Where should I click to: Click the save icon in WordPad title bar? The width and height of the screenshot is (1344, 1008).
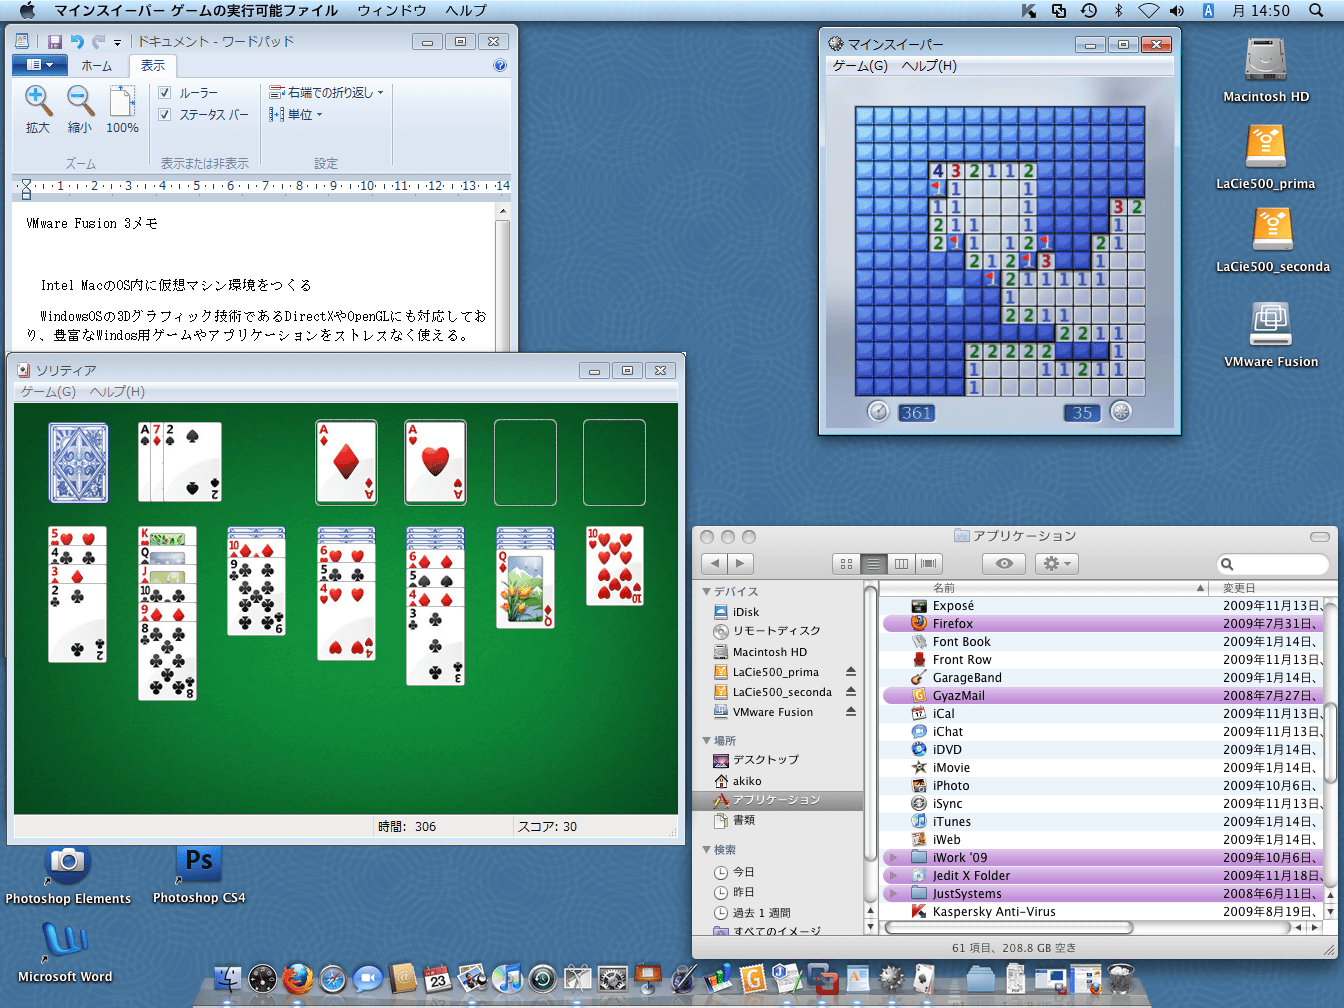(54, 42)
